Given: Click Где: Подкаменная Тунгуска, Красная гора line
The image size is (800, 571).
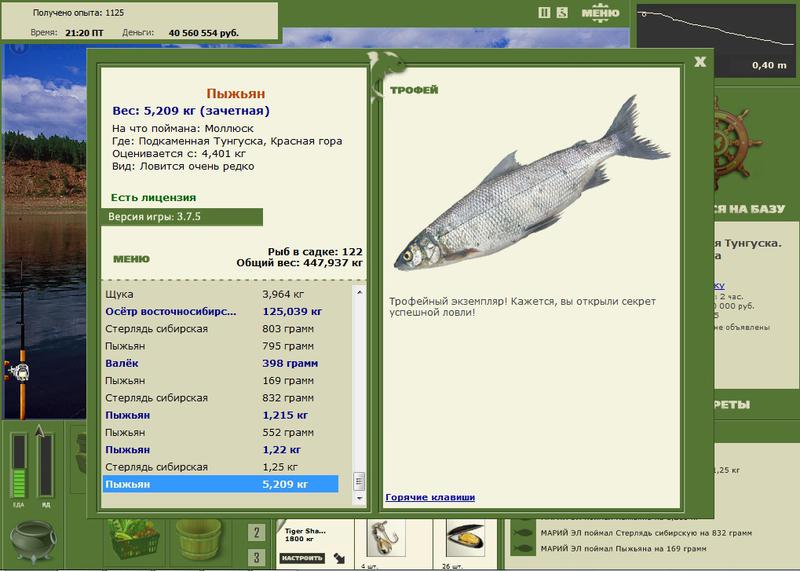Looking at the screenshot, I should 227,141.
